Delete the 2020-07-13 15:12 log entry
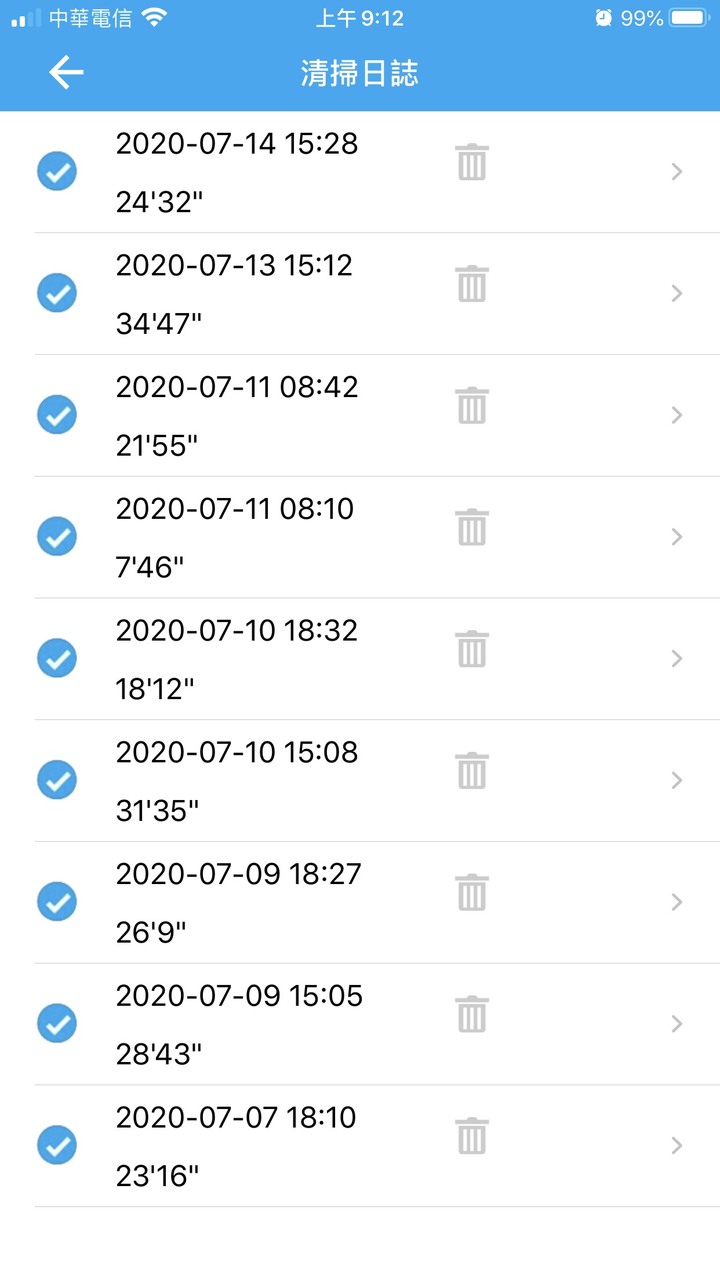This screenshot has width=720, height=1280. [471, 284]
